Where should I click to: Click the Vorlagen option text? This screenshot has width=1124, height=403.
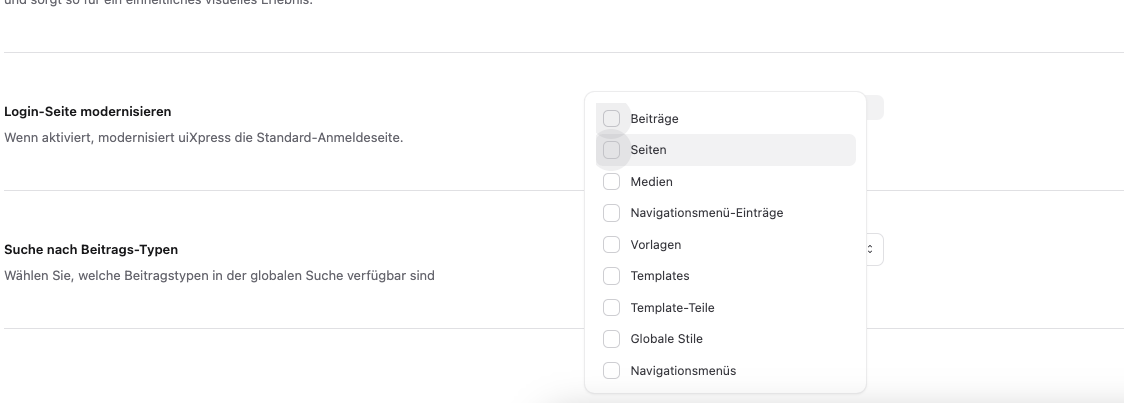click(655, 245)
